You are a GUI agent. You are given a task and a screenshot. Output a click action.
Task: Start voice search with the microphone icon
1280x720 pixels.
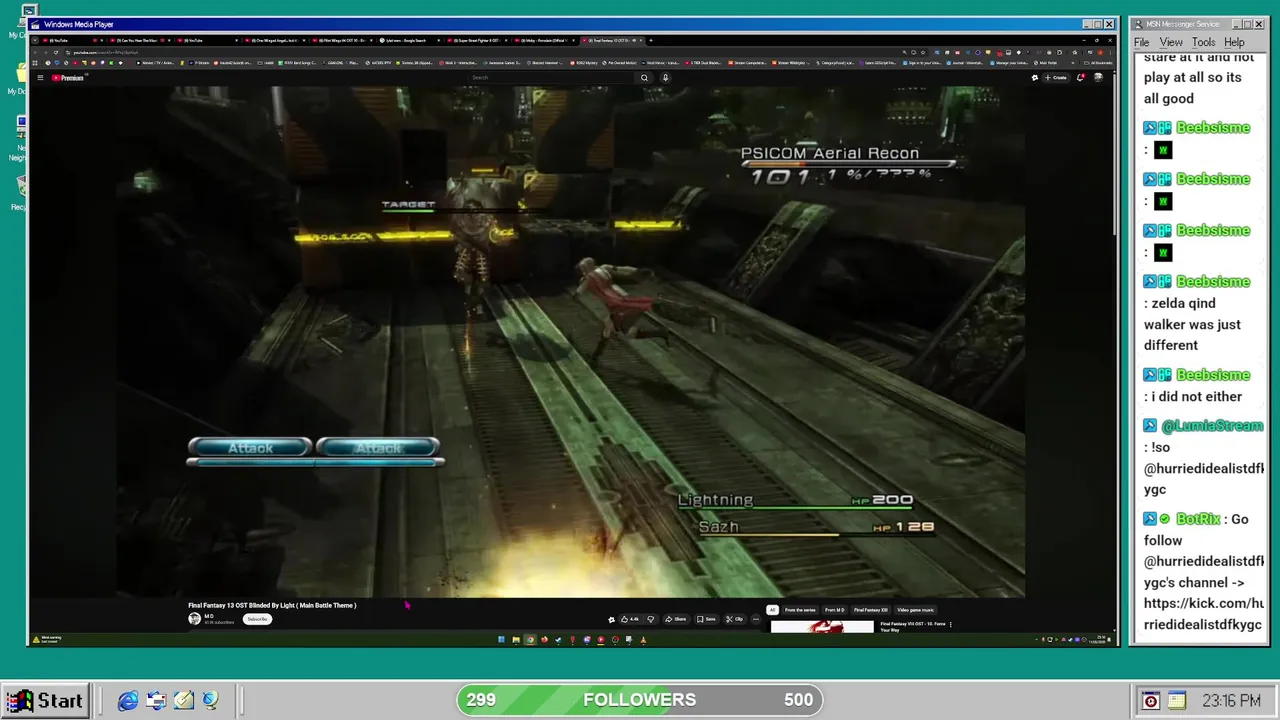(665, 77)
